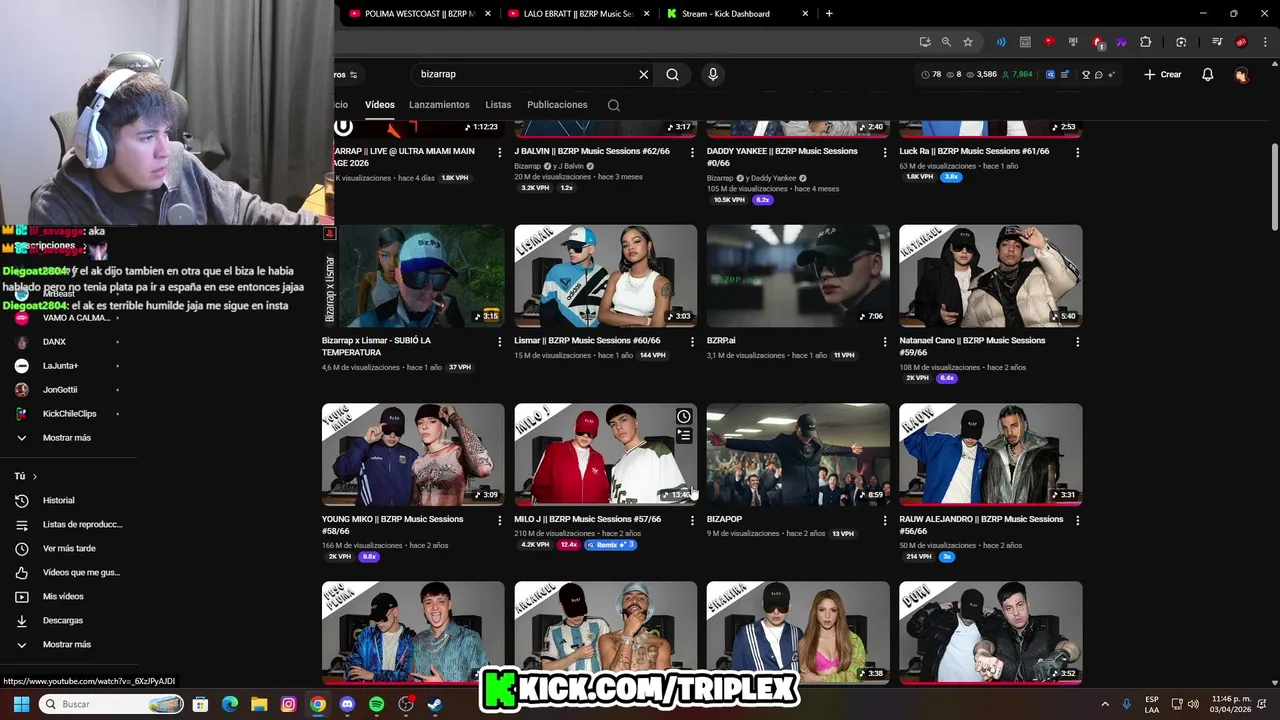Expand Mostrar más under subscriptions

[66, 438]
